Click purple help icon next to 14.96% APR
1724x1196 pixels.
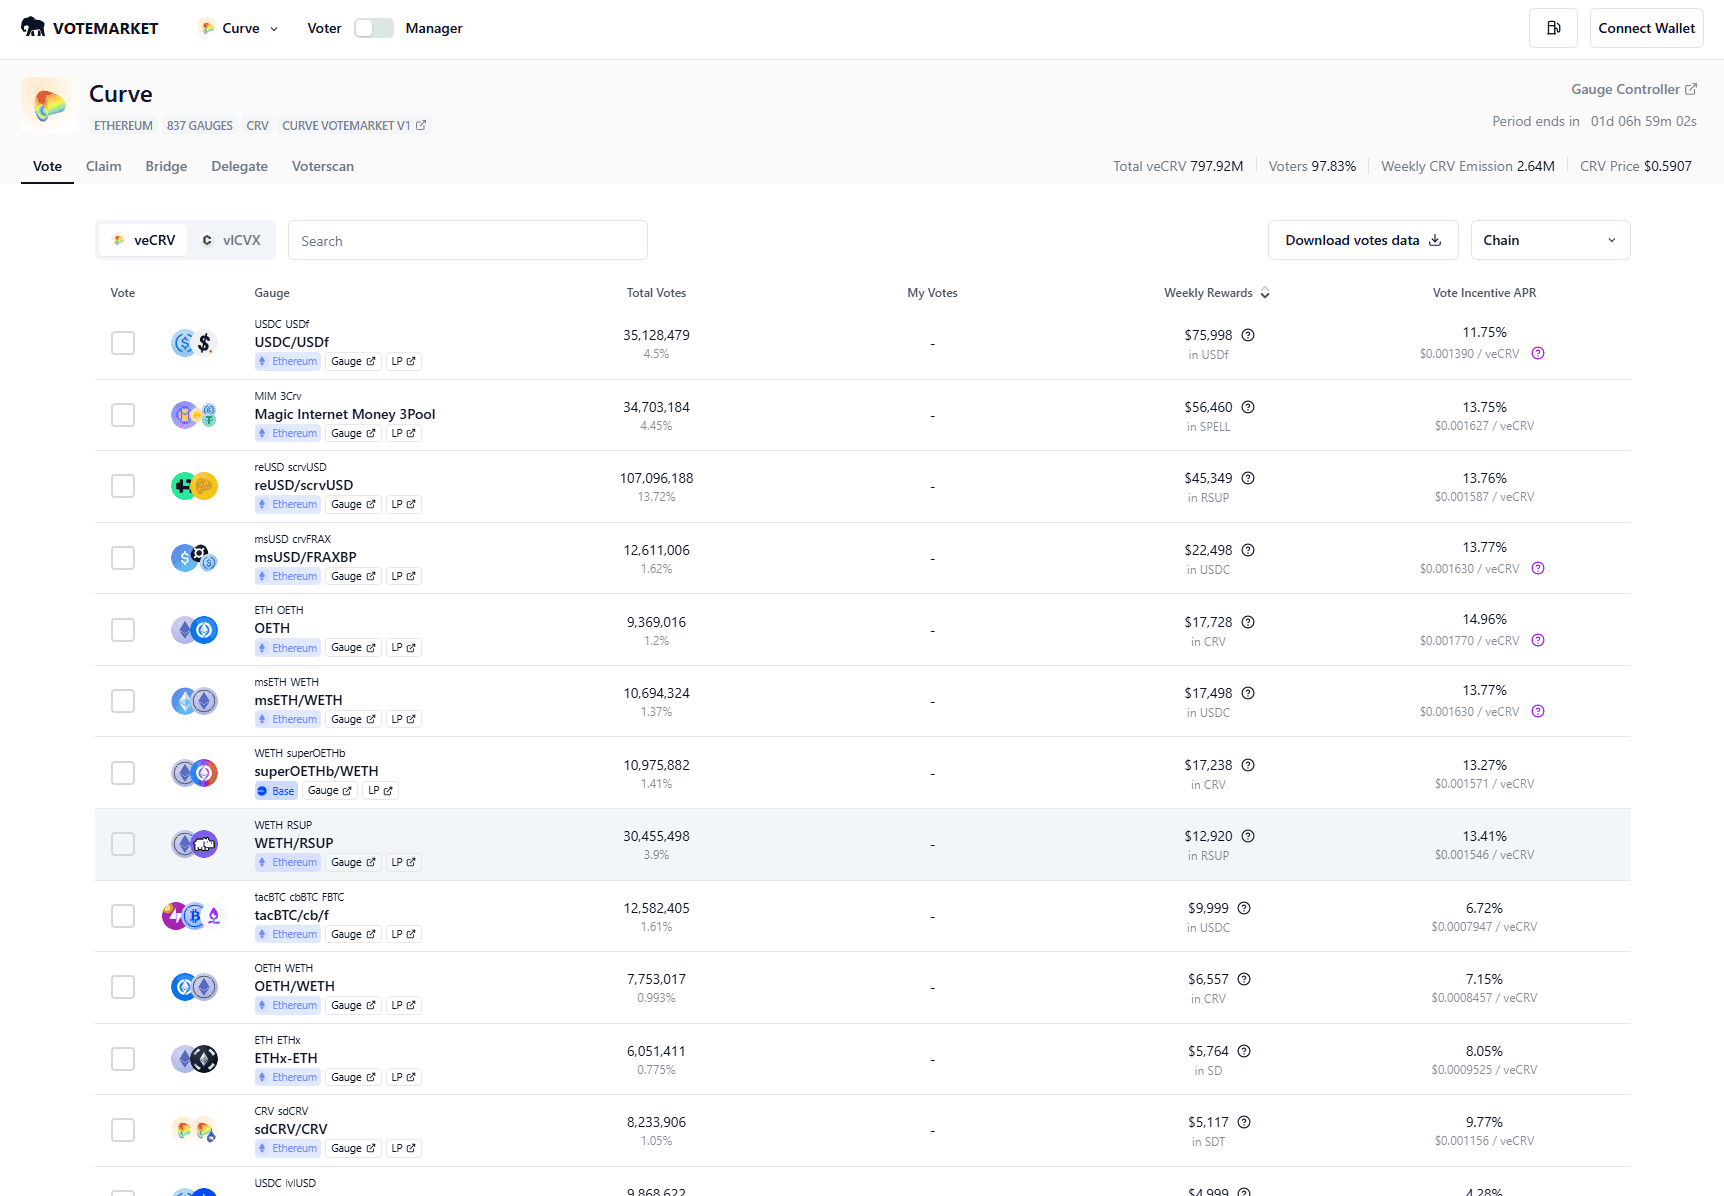pos(1538,640)
